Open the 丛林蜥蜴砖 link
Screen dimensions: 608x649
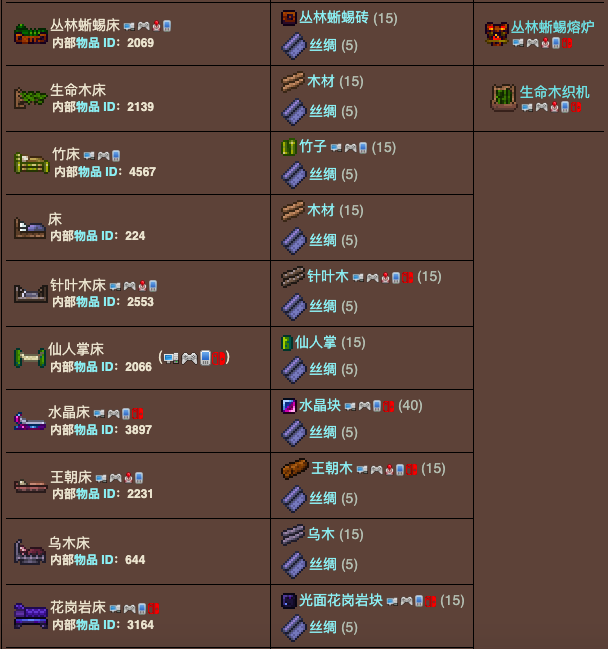pos(334,18)
